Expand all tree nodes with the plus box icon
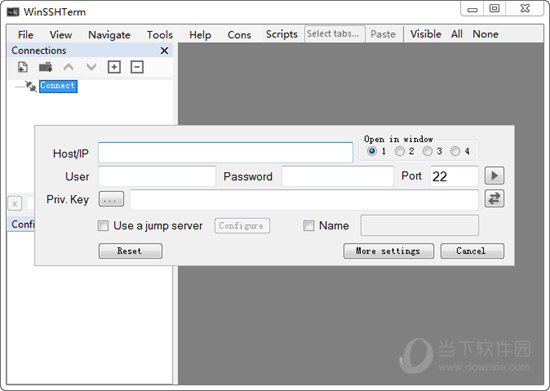The width and height of the screenshot is (550, 391). pyautogui.click(x=114, y=67)
